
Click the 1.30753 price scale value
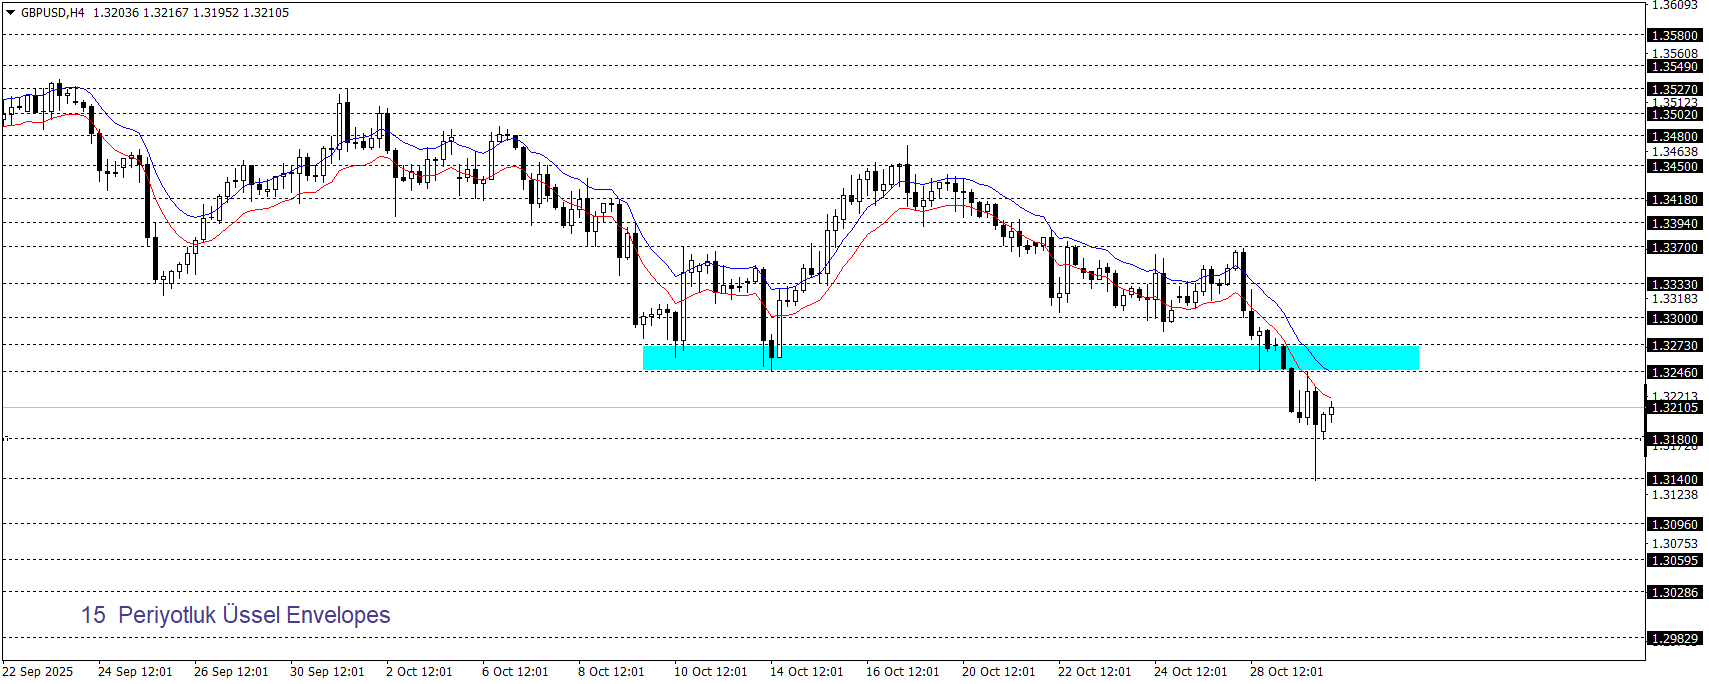pyautogui.click(x=1674, y=544)
